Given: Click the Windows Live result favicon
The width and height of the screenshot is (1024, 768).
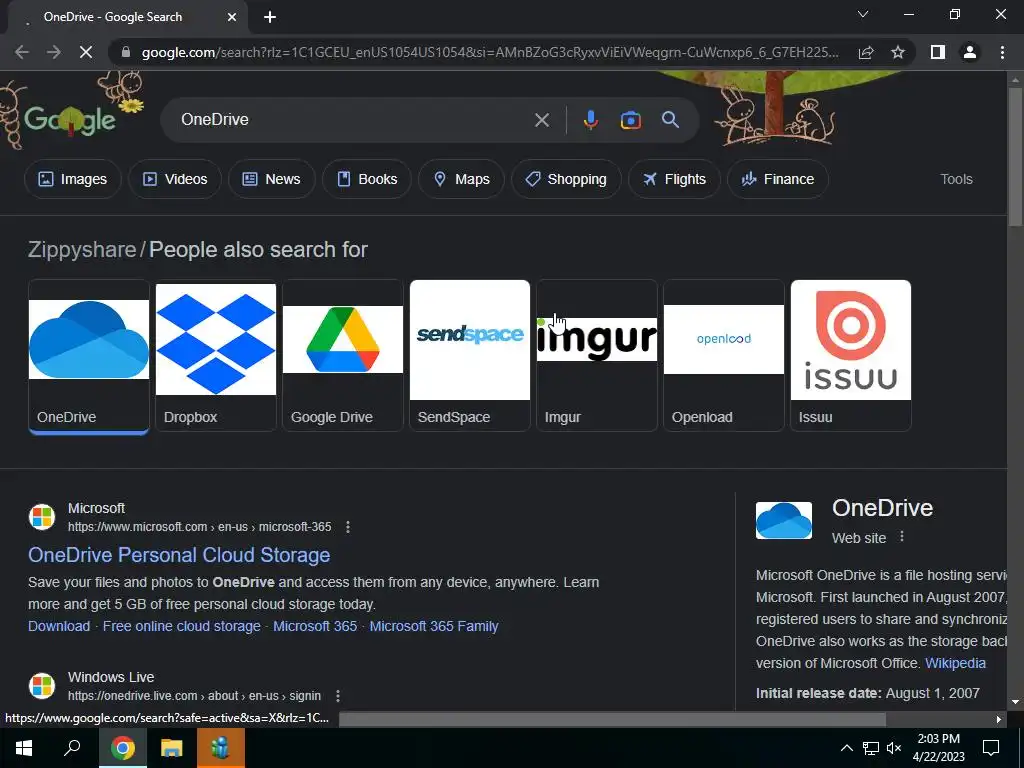Looking at the screenshot, I should pos(42,686).
